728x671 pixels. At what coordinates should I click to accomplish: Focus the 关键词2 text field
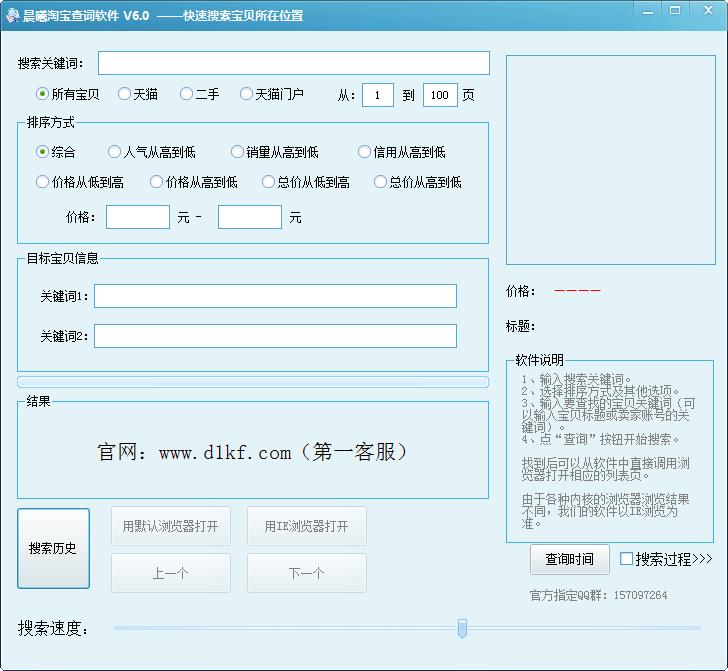pos(275,336)
